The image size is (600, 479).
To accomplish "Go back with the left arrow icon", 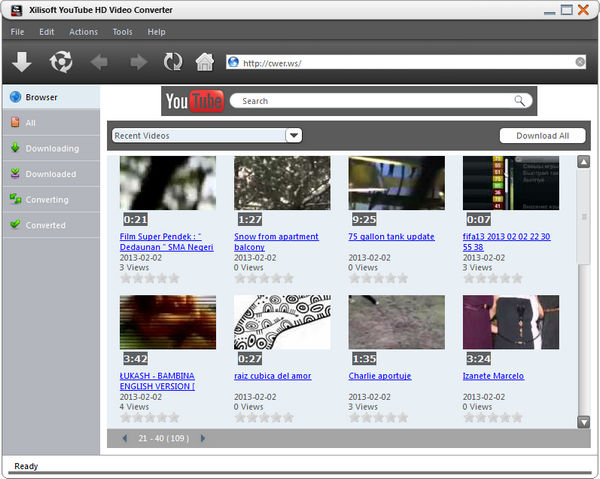I will (x=100, y=62).
